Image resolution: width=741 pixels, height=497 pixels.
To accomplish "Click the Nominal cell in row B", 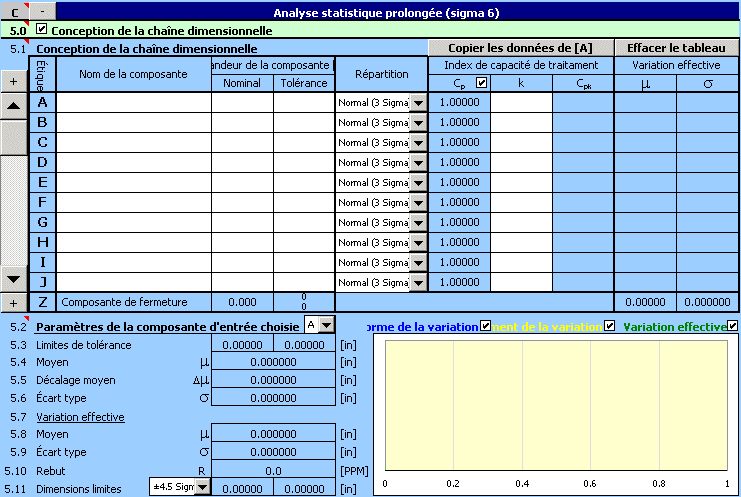I will [242, 122].
